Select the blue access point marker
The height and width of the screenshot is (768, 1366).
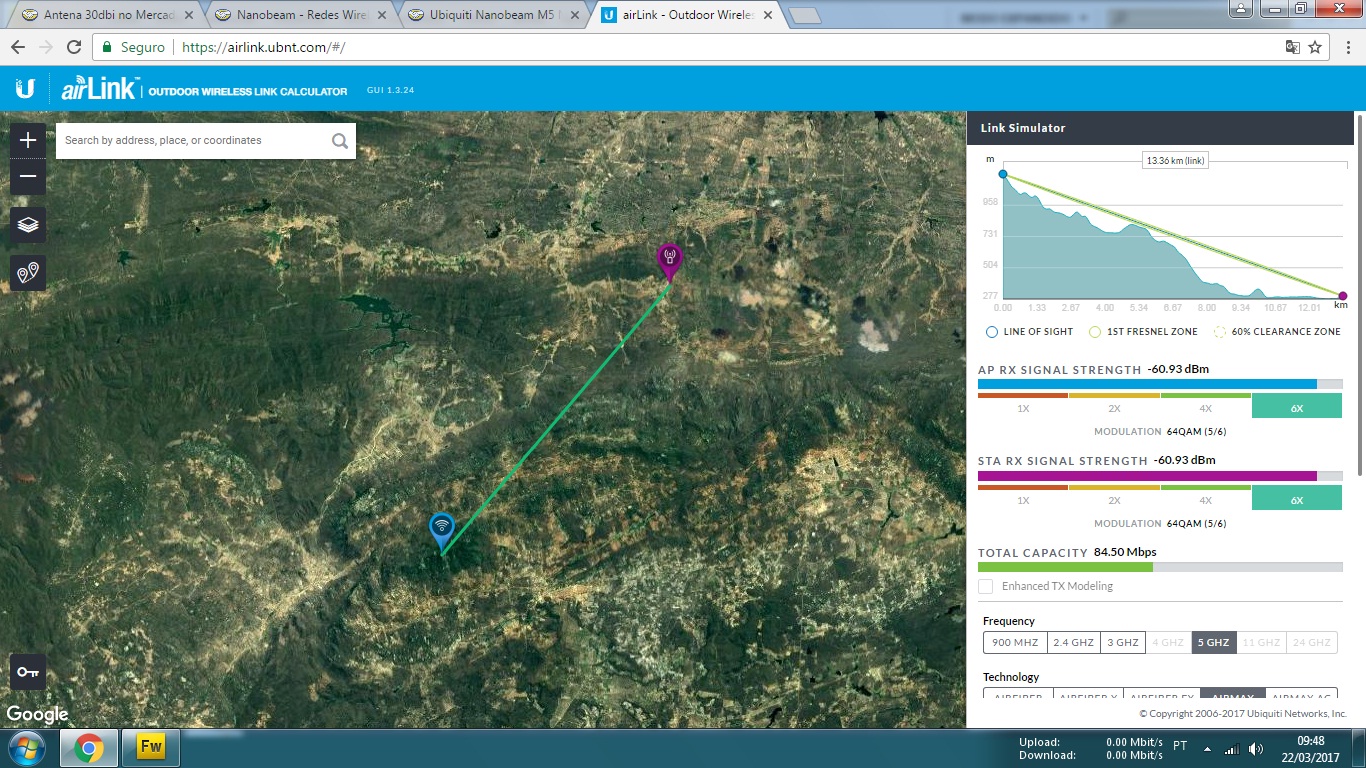coord(441,532)
